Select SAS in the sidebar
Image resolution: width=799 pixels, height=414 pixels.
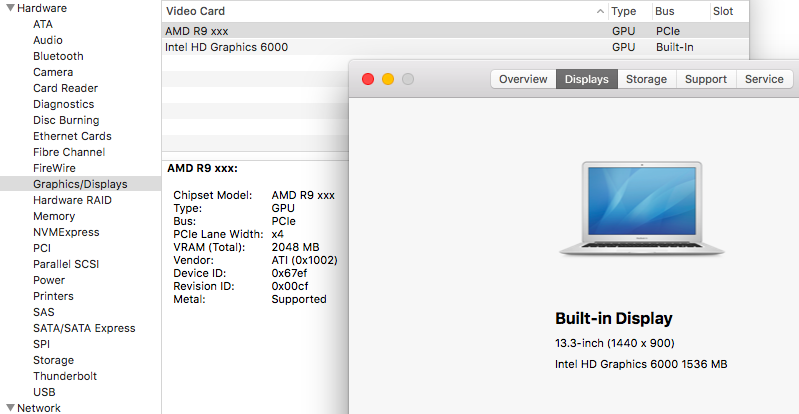(x=43, y=312)
